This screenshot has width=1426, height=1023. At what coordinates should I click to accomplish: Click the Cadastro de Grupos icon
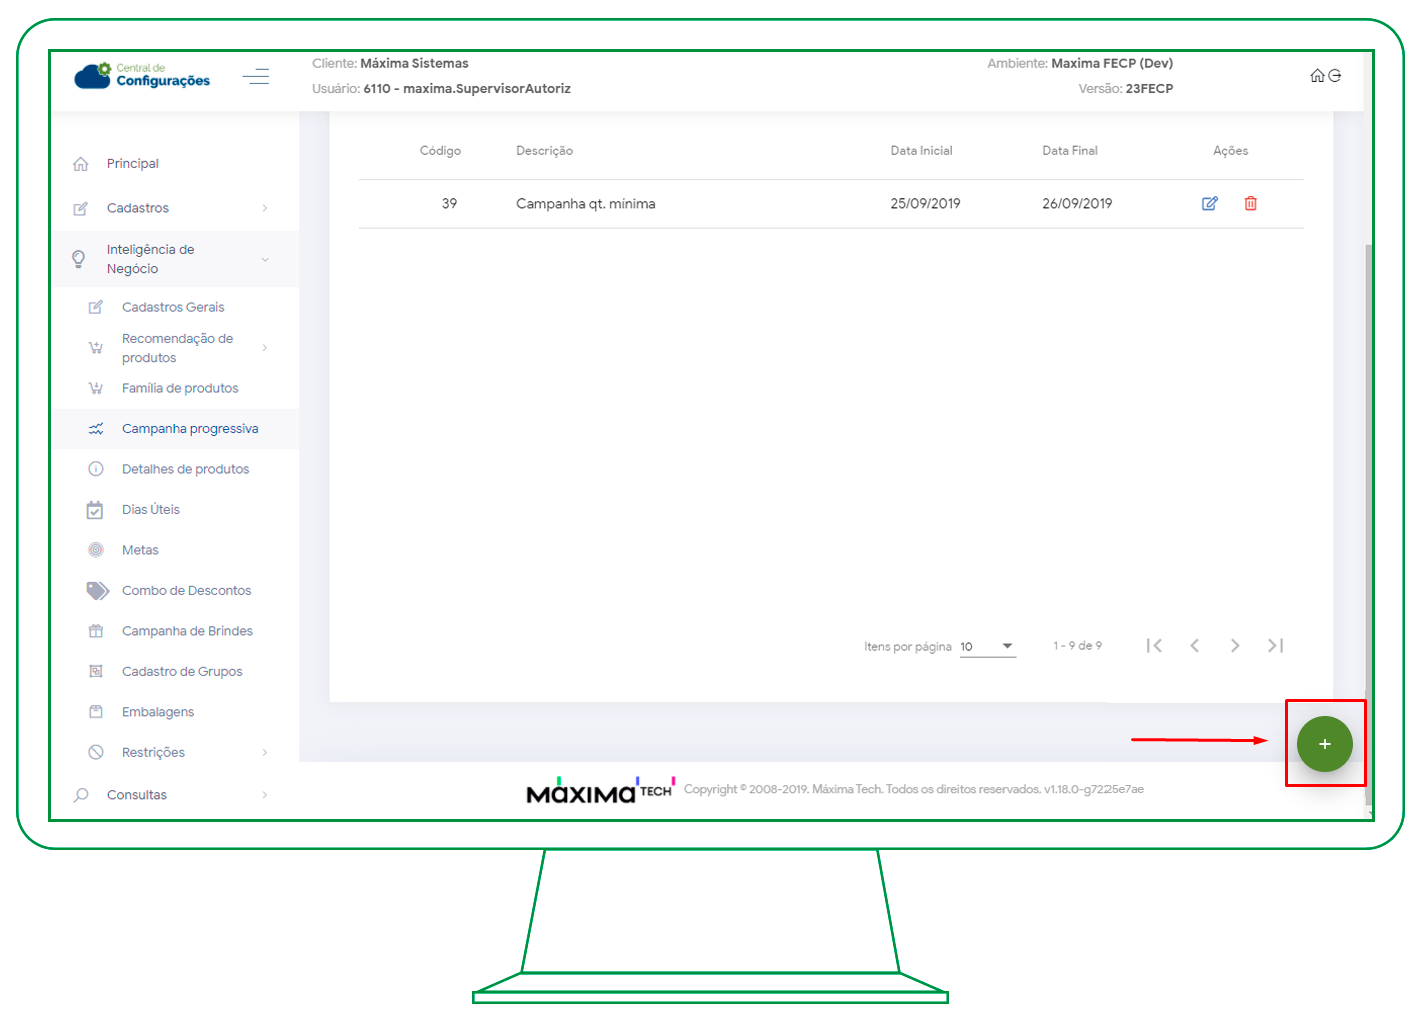click(x=96, y=672)
